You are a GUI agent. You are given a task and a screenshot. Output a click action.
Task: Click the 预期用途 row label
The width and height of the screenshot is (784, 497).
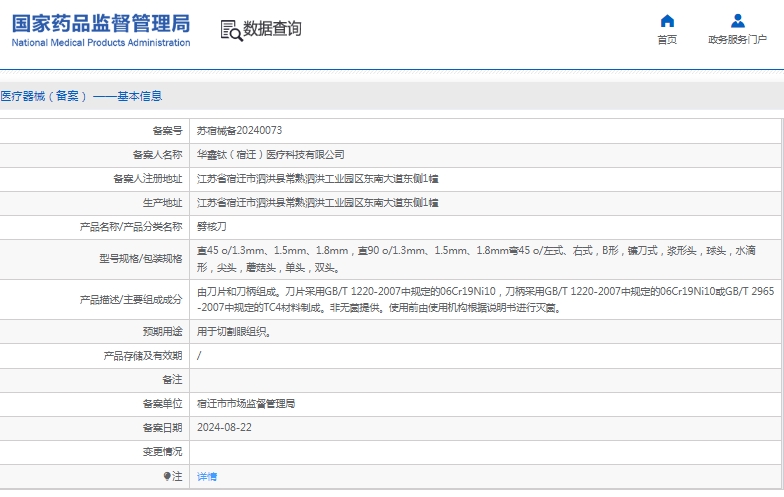point(162,331)
